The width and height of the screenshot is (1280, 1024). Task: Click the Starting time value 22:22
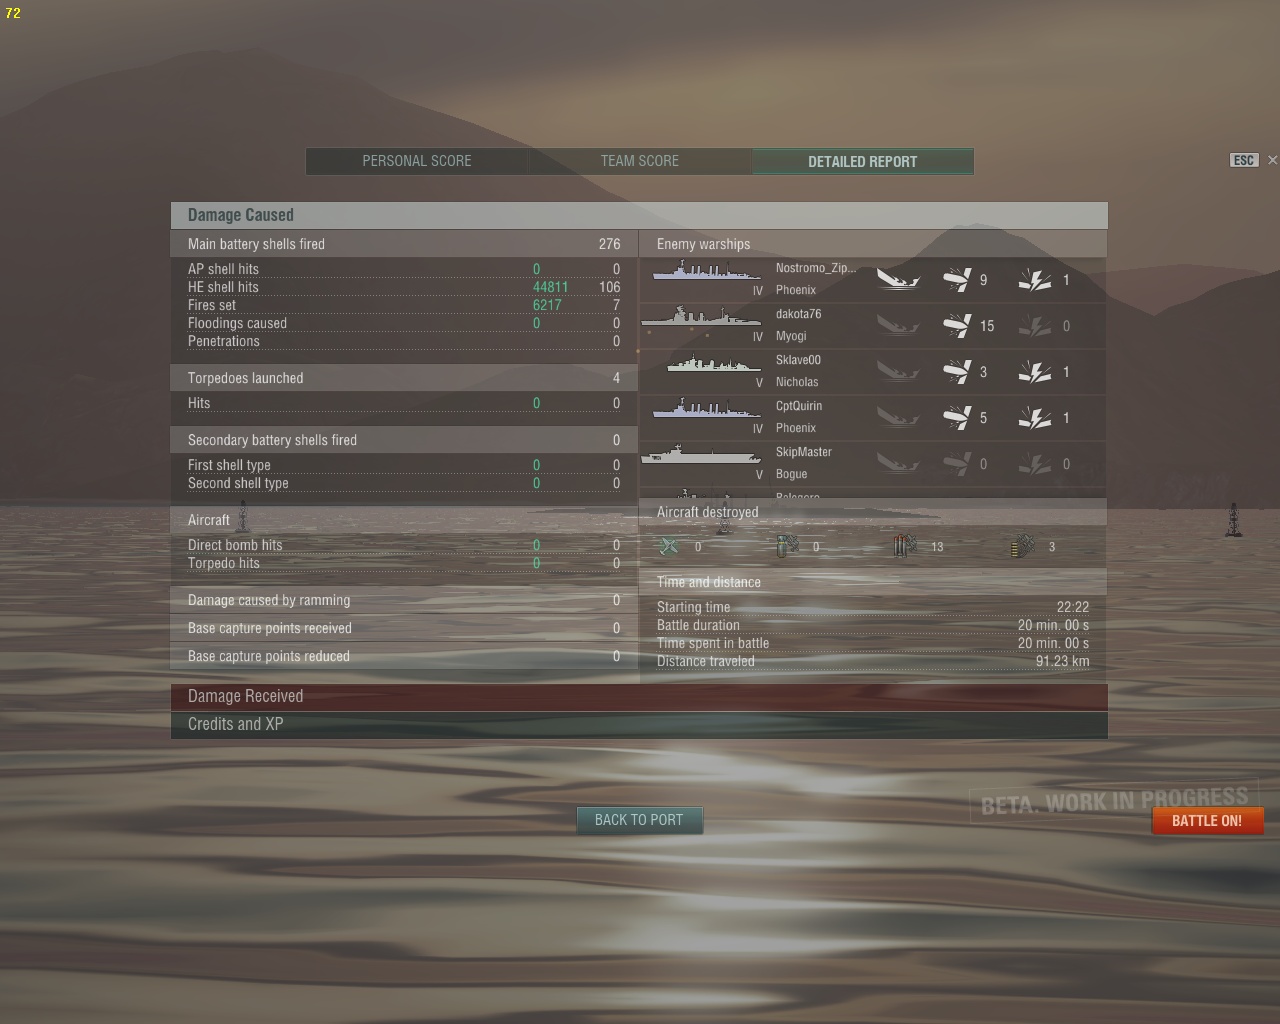[1073, 607]
